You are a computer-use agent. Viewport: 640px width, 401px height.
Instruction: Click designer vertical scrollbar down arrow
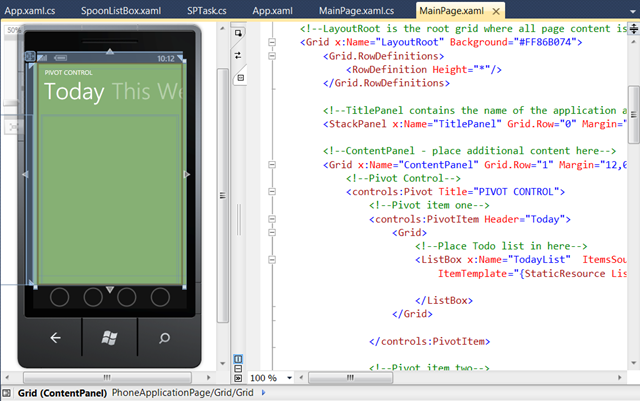point(222,363)
